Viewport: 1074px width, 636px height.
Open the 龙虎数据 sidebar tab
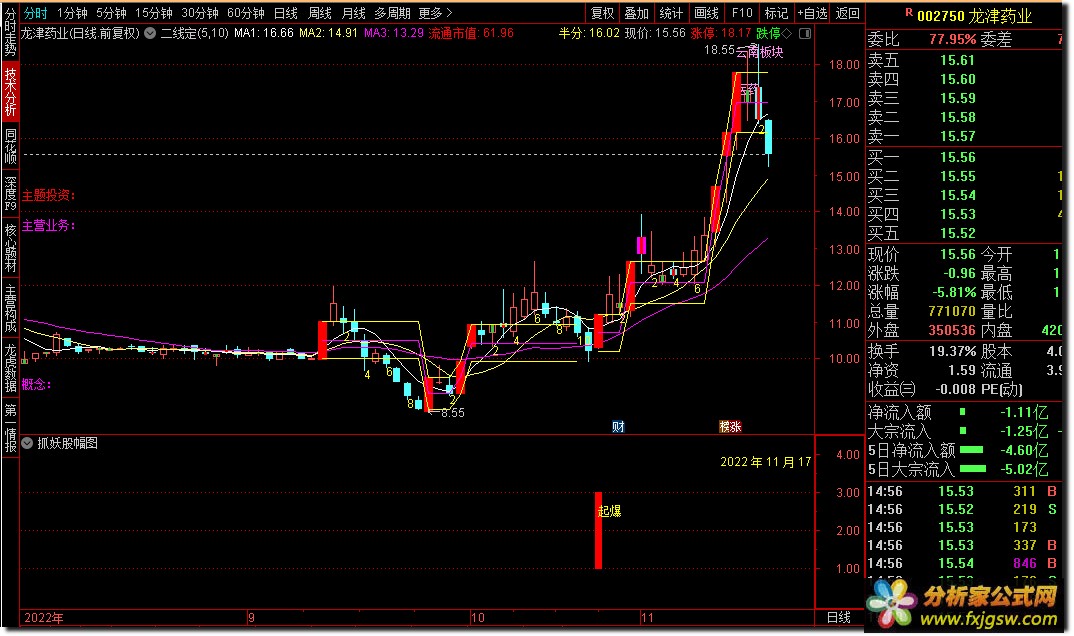[10, 368]
